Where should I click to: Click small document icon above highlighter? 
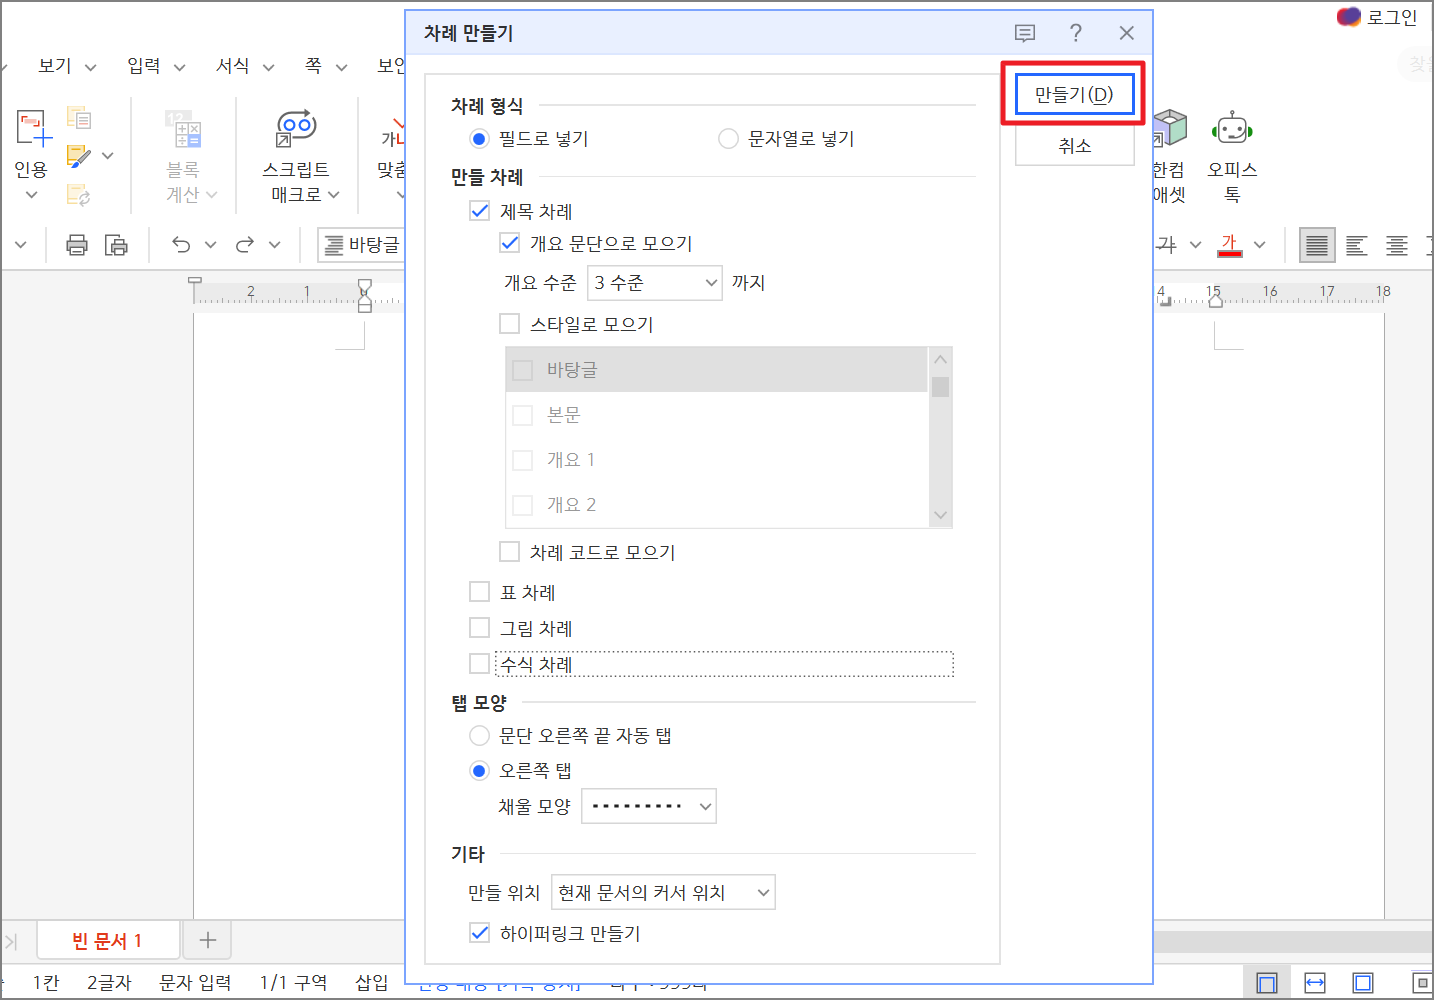pos(79,118)
